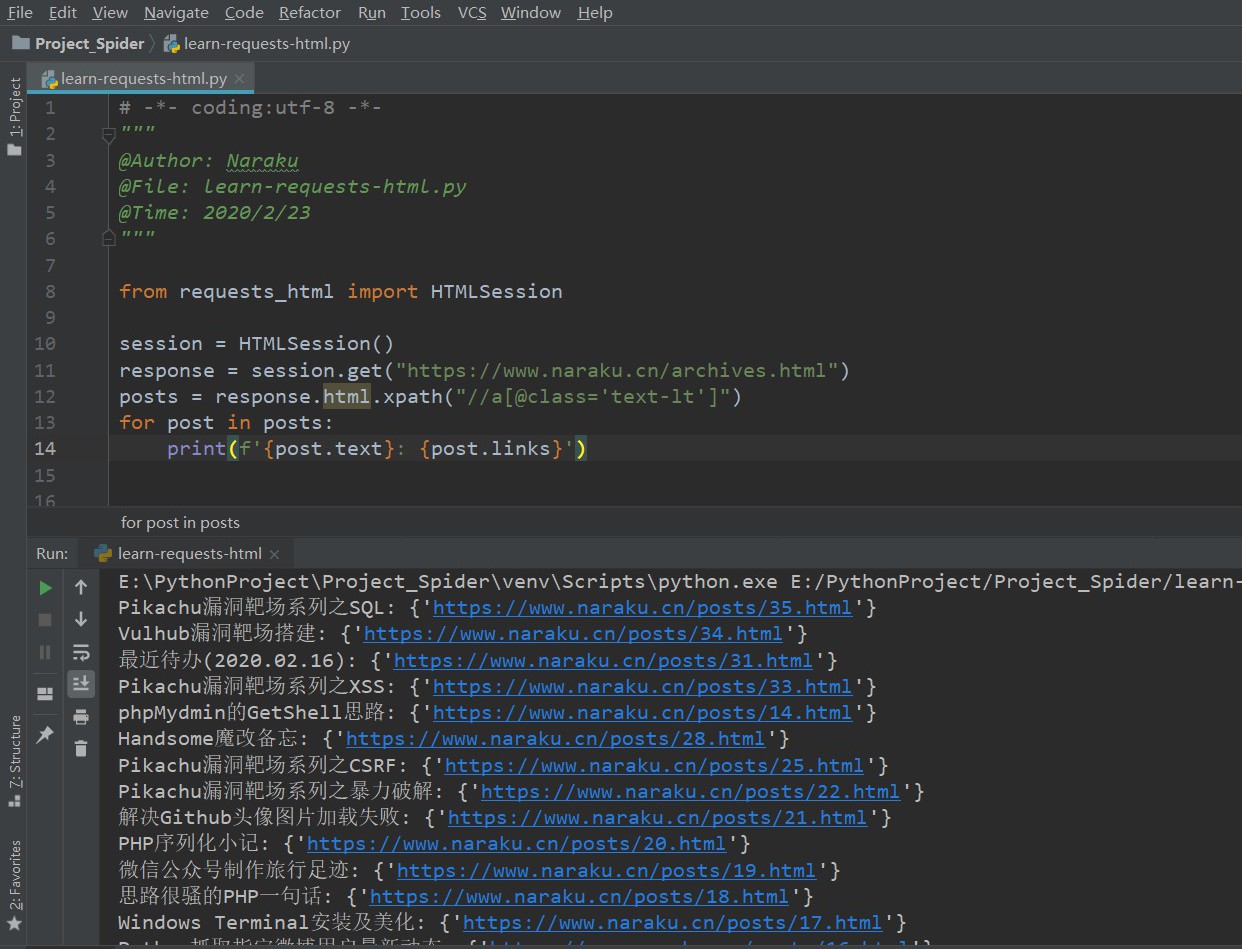The image size is (1242, 949).
Task: Open the 2: Favorites tool window
Action: click(14, 877)
